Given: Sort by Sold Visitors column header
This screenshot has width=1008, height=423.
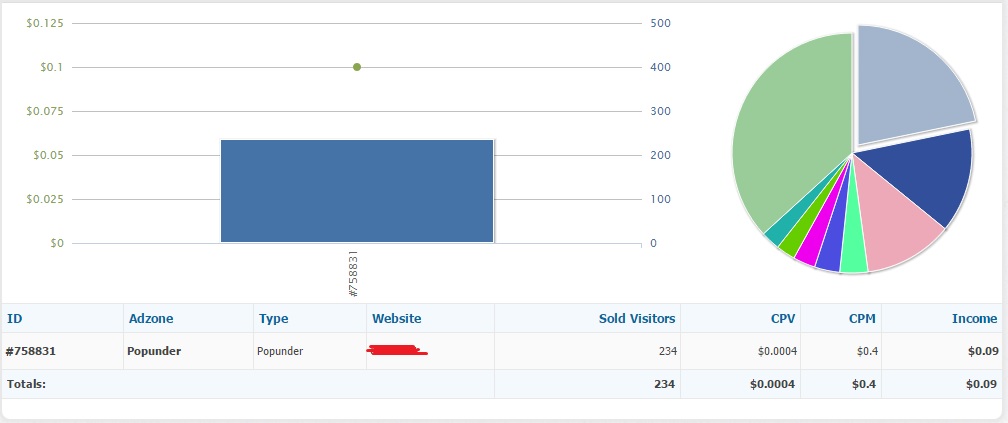Looking at the screenshot, I should [637, 319].
